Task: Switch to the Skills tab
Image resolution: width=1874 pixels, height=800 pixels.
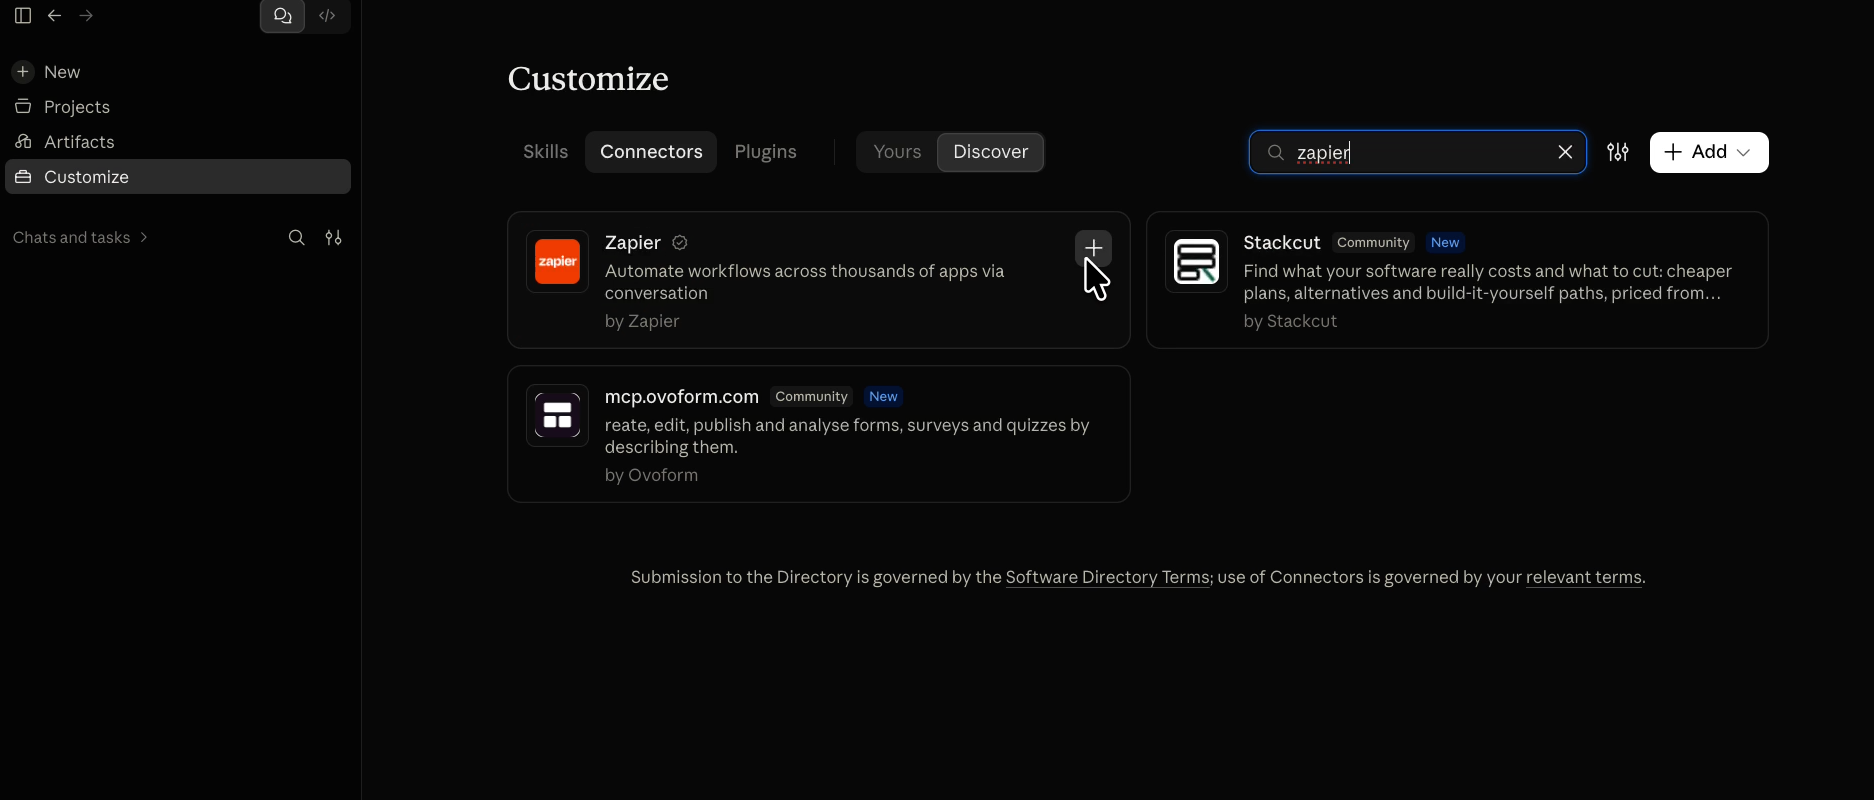Action: click(545, 152)
